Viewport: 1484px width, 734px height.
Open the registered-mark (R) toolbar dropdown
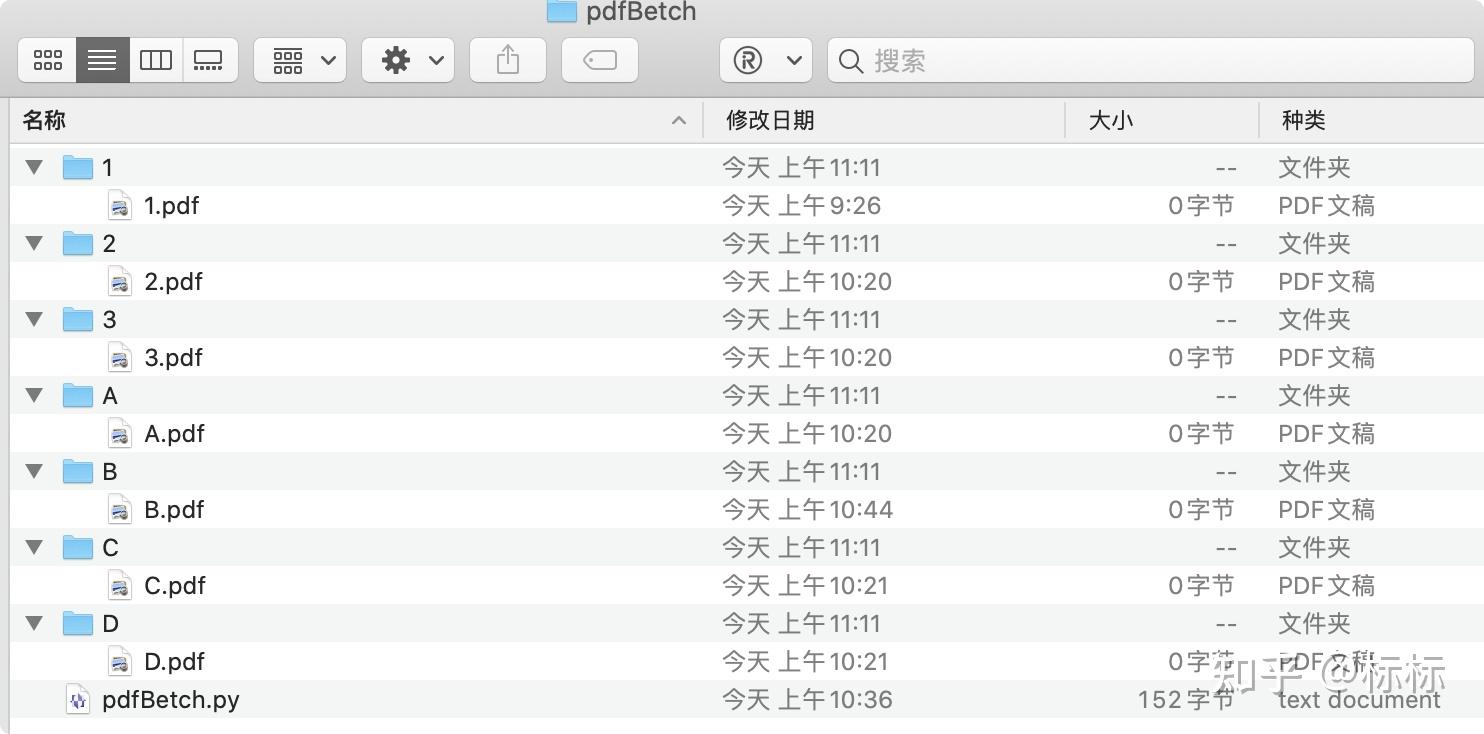[768, 61]
